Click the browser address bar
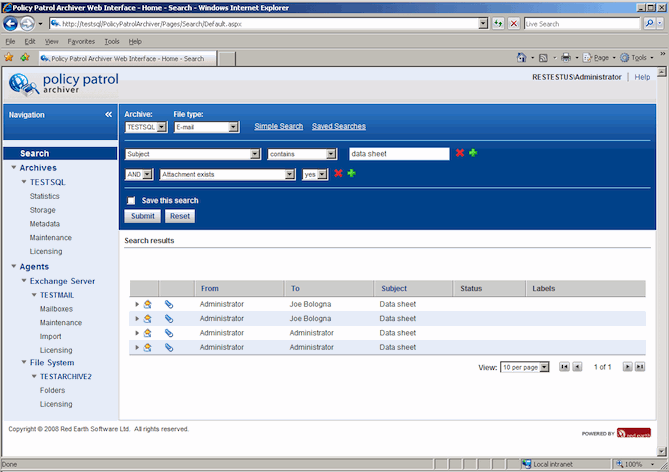 point(264,24)
